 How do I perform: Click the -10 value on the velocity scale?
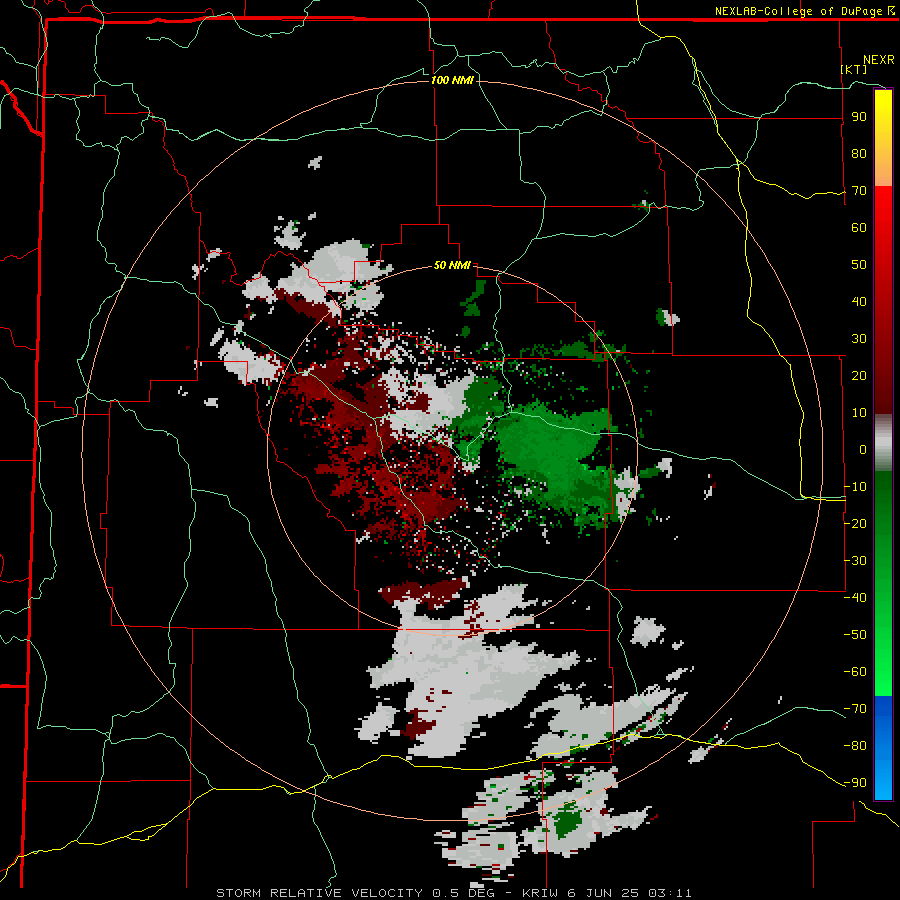click(x=855, y=487)
